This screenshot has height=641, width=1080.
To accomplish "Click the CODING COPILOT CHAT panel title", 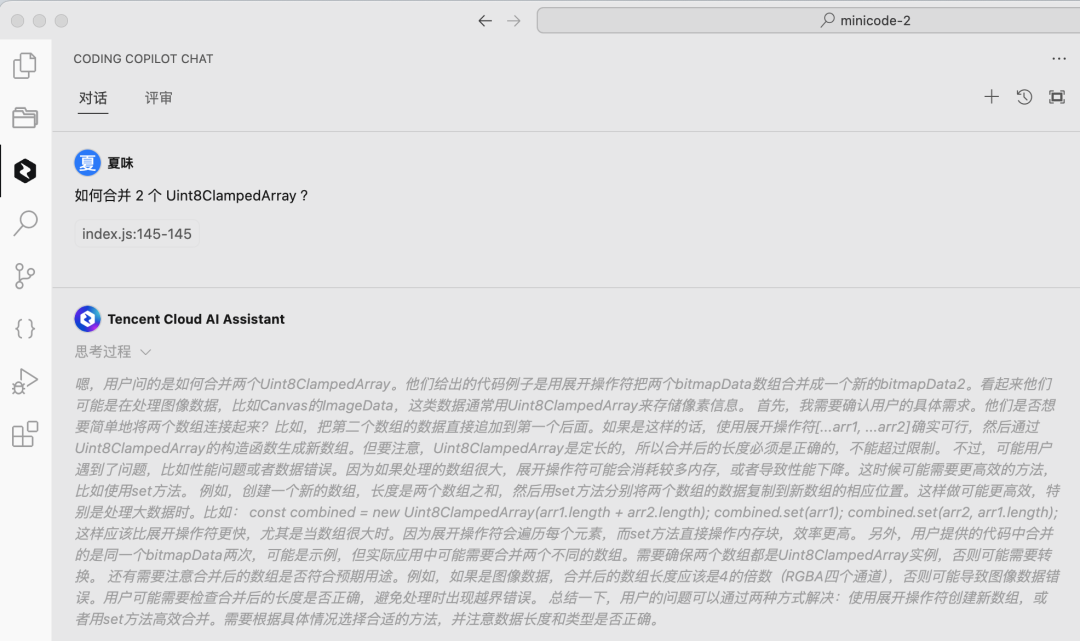I will point(143,59).
